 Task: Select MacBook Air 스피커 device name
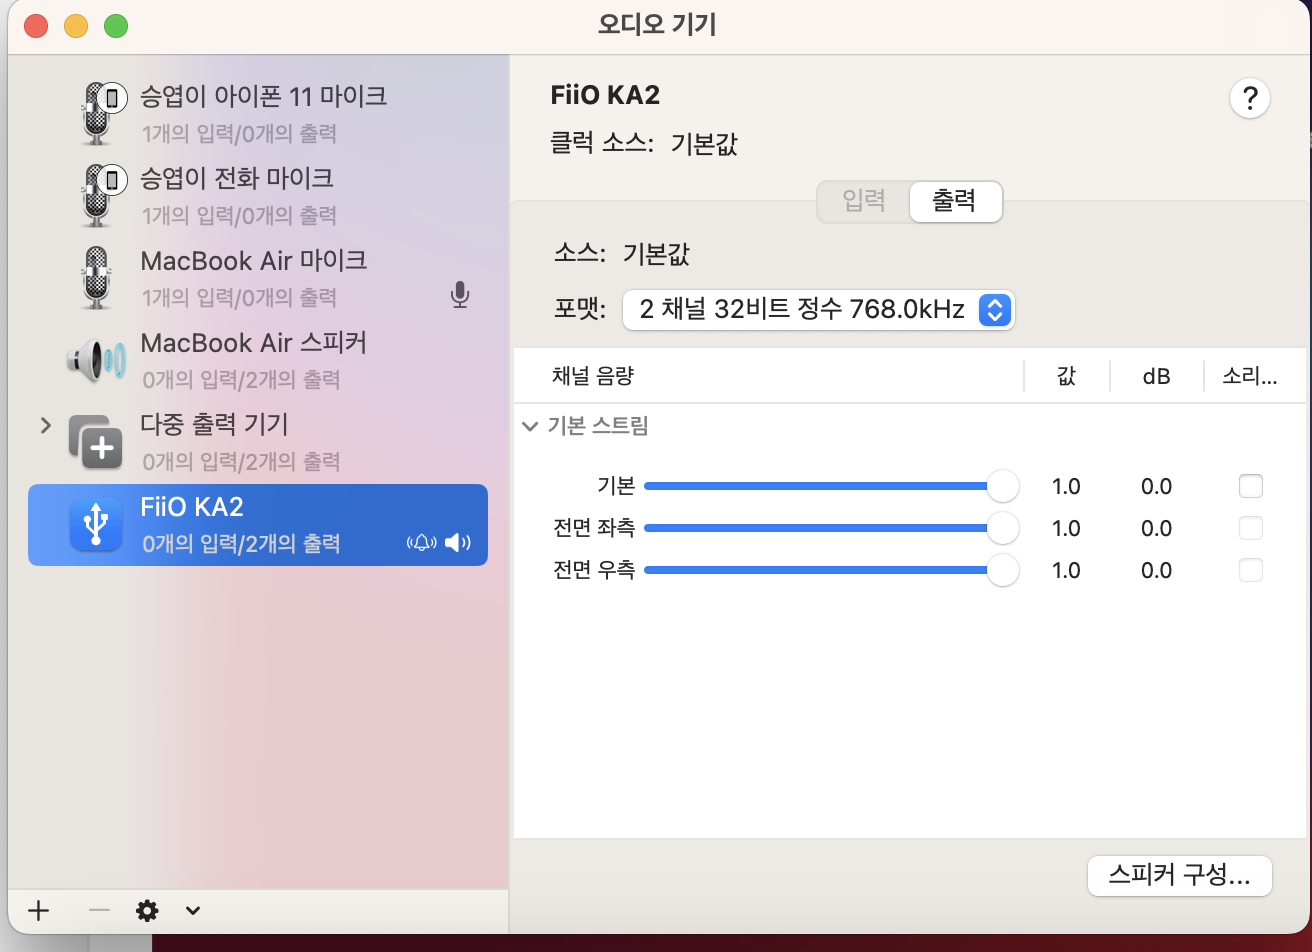coord(254,343)
